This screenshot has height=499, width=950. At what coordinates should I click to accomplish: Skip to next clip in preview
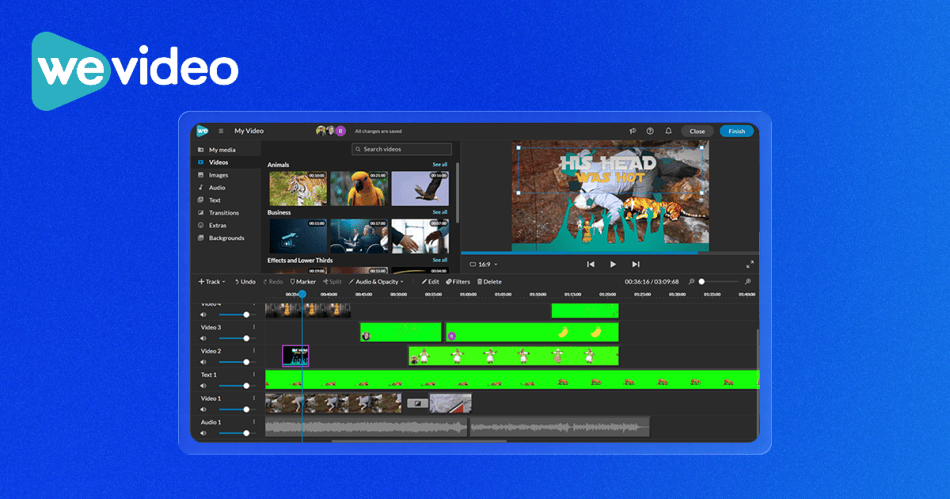[x=636, y=265]
